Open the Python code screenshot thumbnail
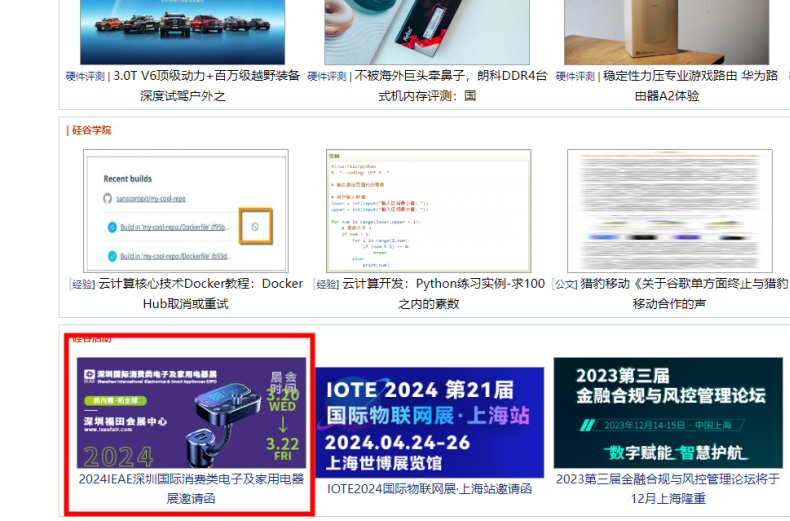 pyautogui.click(x=428, y=210)
